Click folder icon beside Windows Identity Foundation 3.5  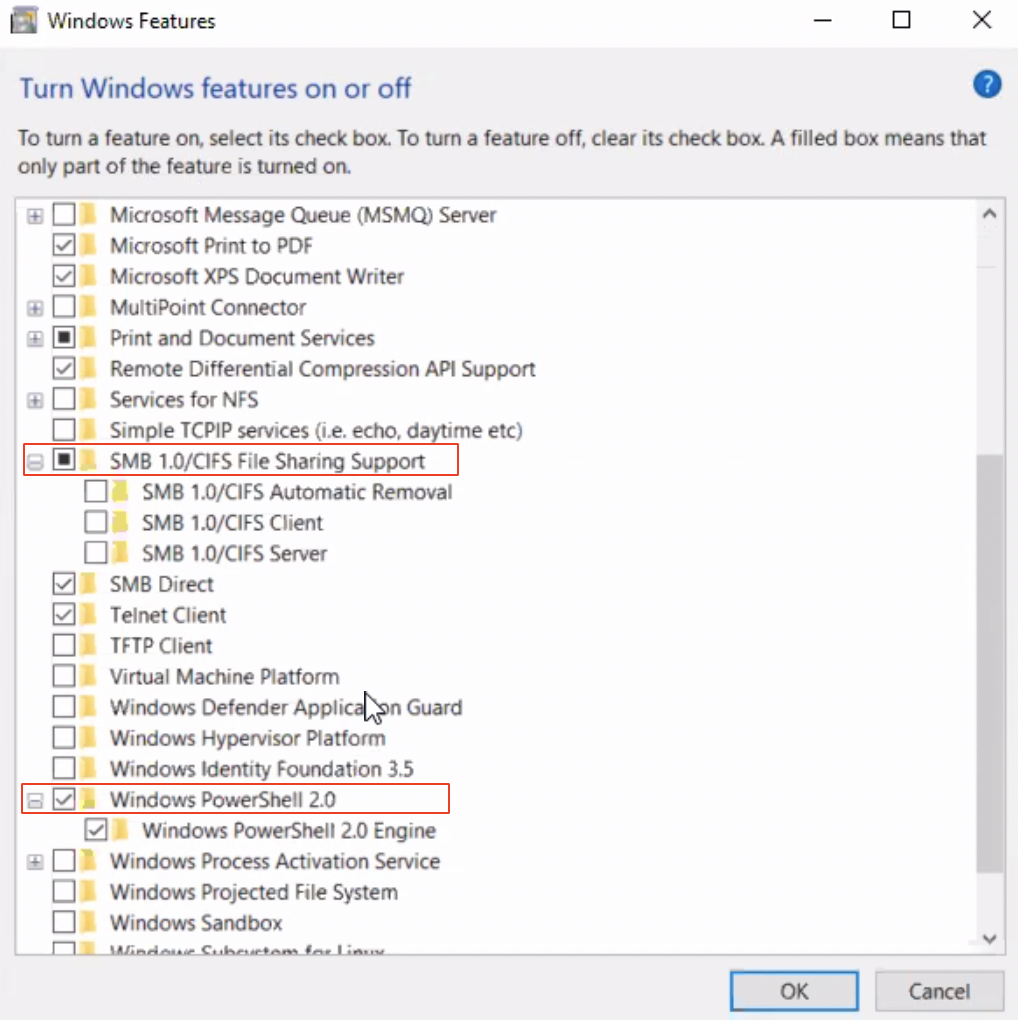(x=89, y=768)
